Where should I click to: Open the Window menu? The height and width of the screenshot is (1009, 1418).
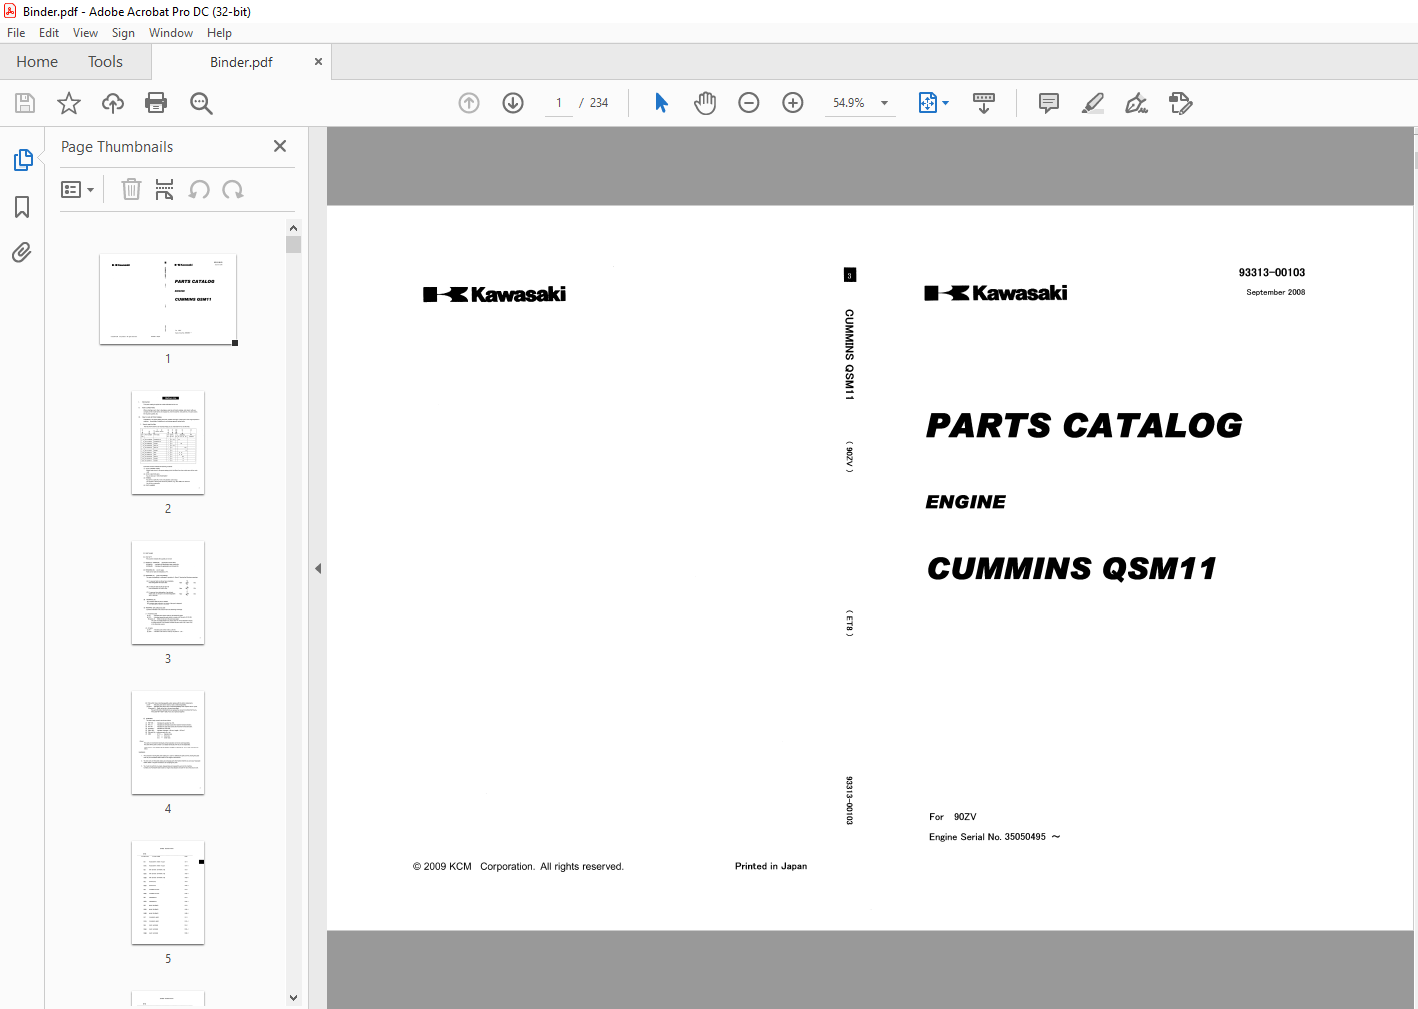171,33
